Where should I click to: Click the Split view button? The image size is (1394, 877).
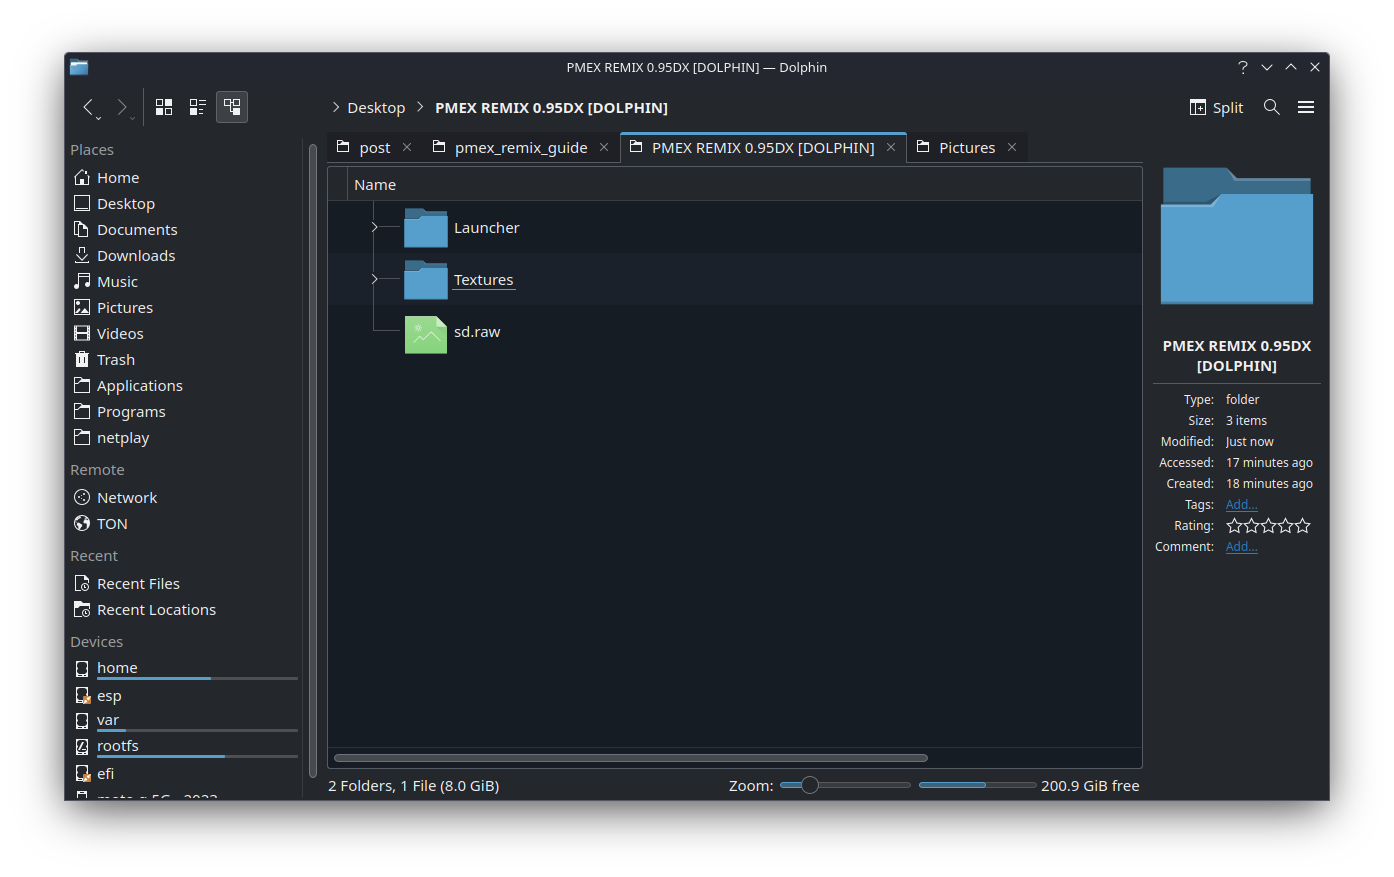(x=1216, y=107)
